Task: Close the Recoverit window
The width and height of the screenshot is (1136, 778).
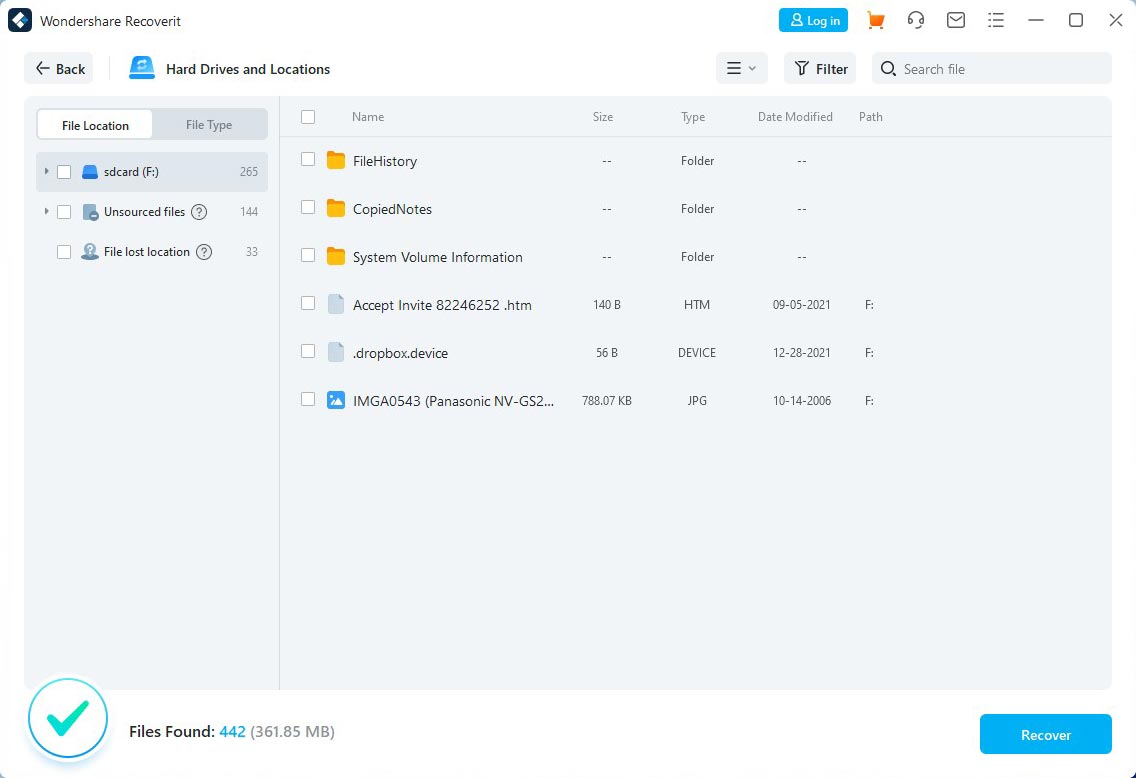Action: [x=1116, y=20]
